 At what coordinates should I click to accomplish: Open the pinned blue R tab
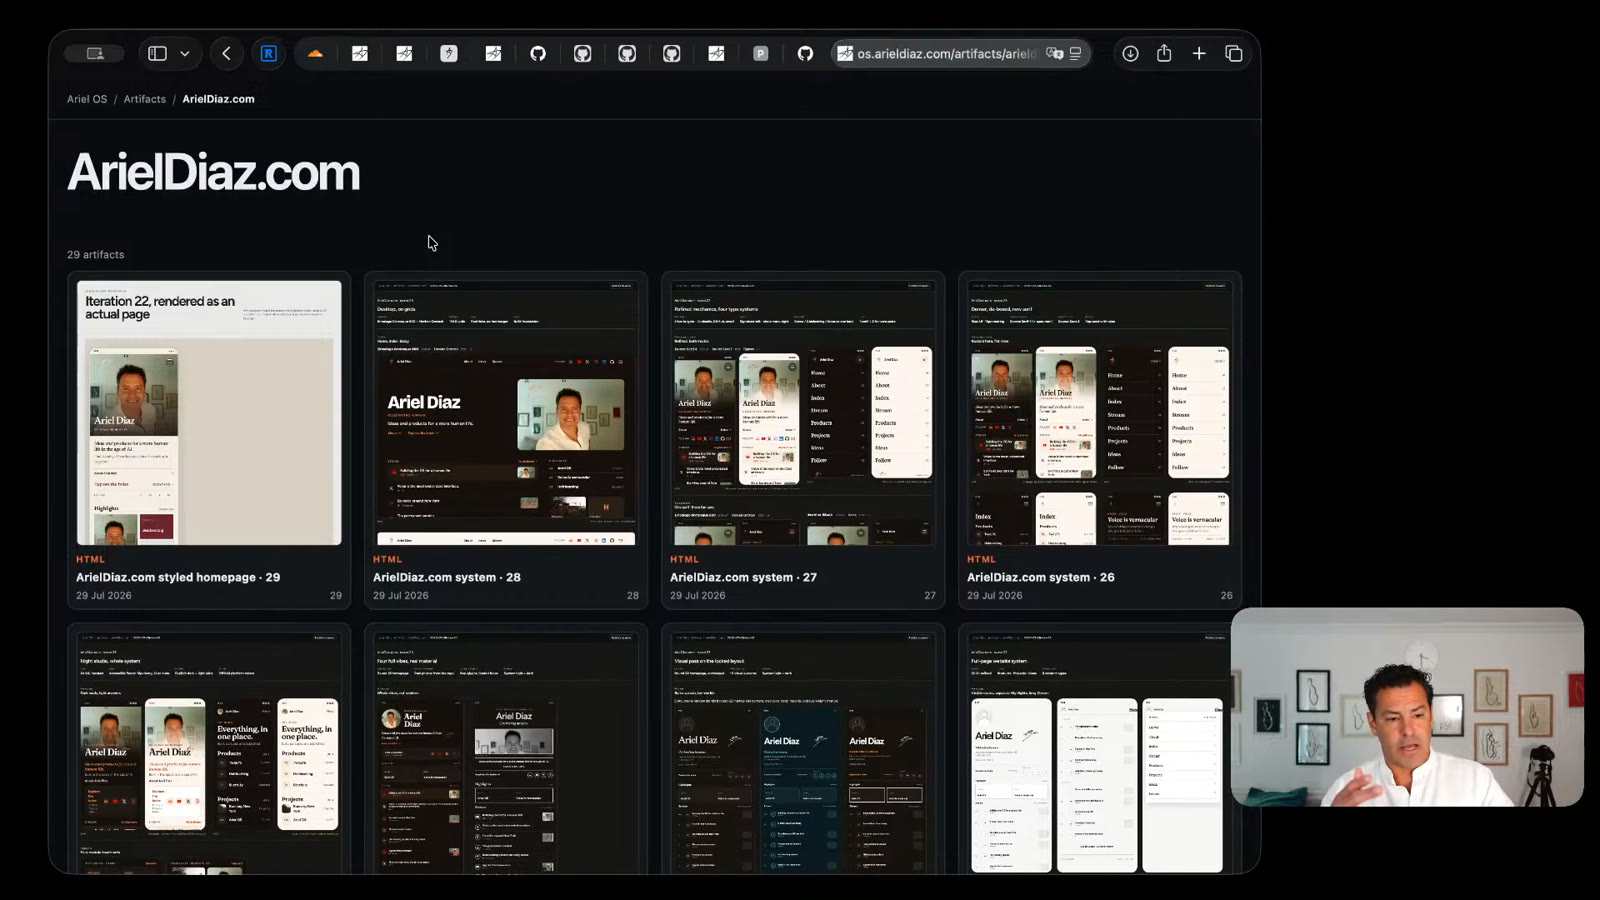269,54
